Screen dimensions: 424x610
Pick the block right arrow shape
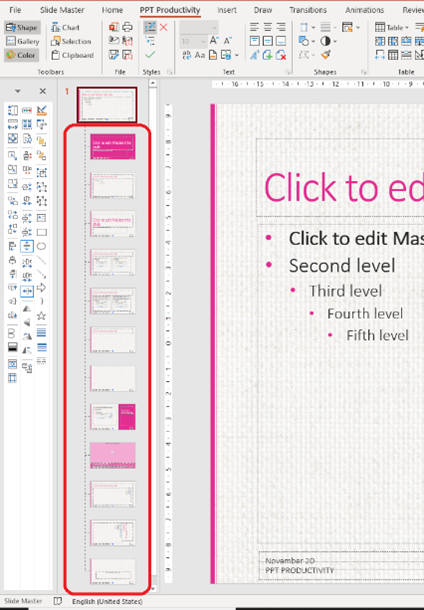41,288
